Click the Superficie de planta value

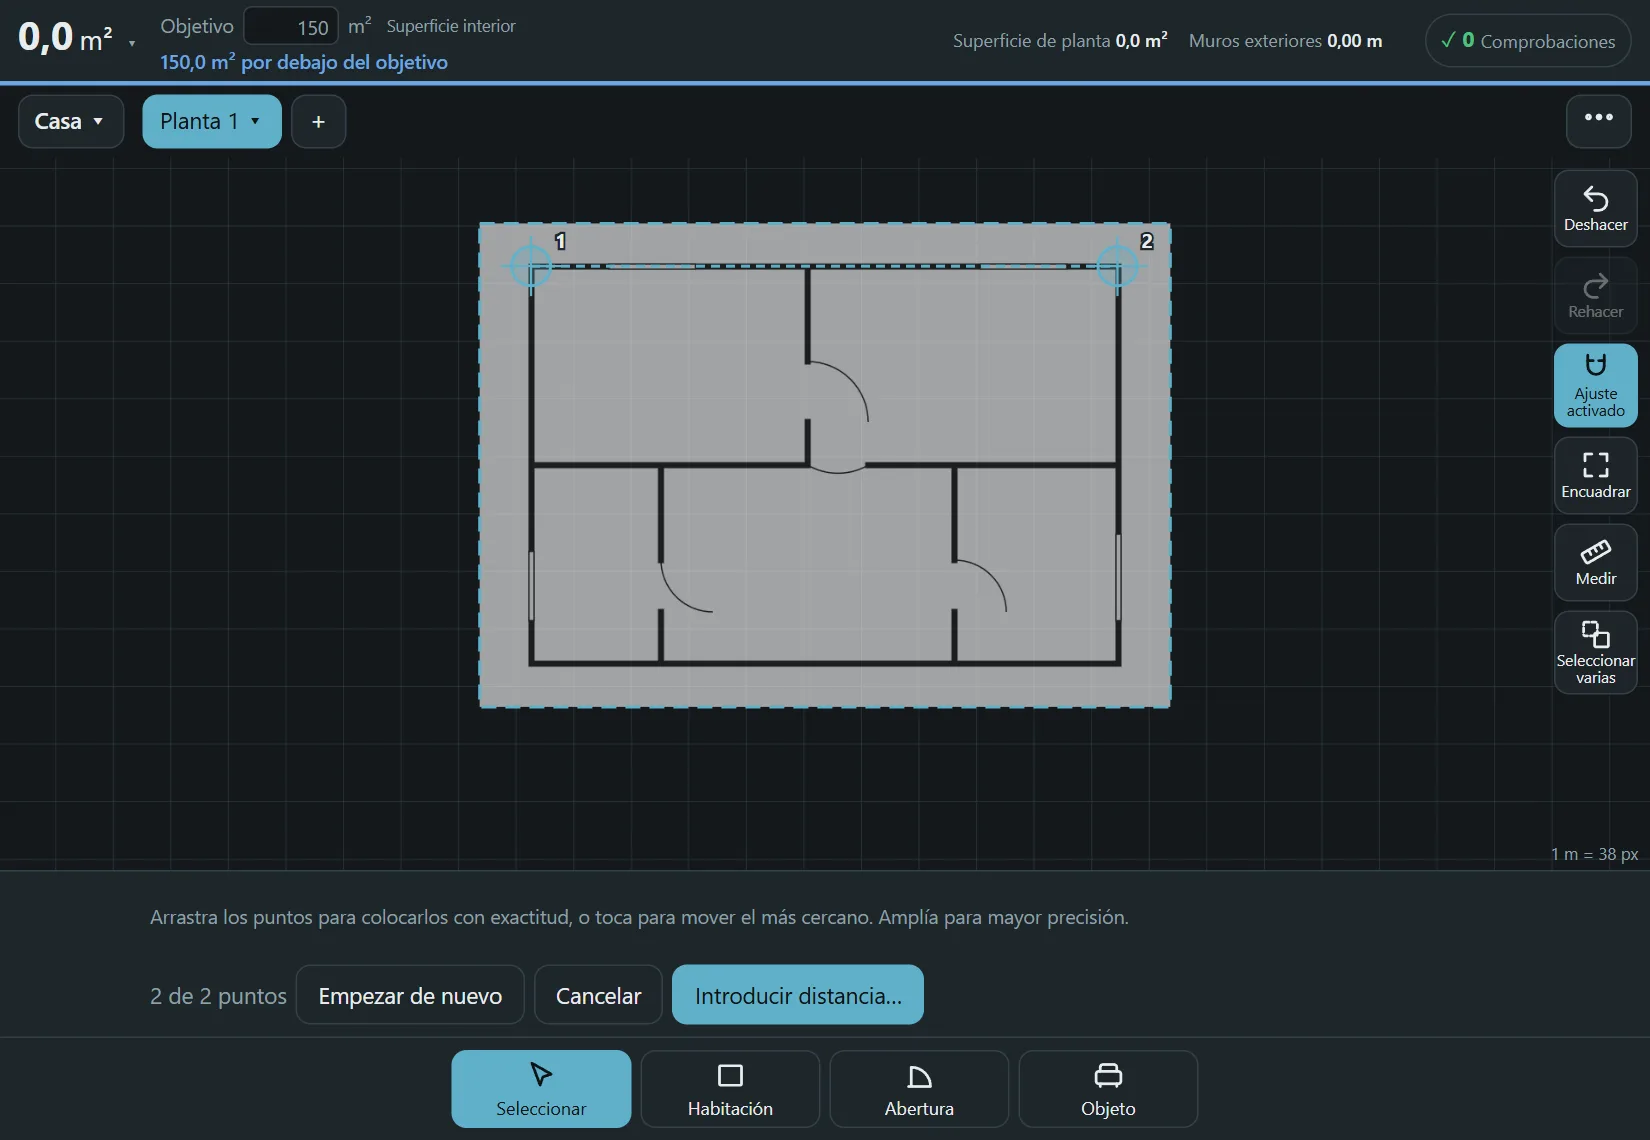(1141, 41)
